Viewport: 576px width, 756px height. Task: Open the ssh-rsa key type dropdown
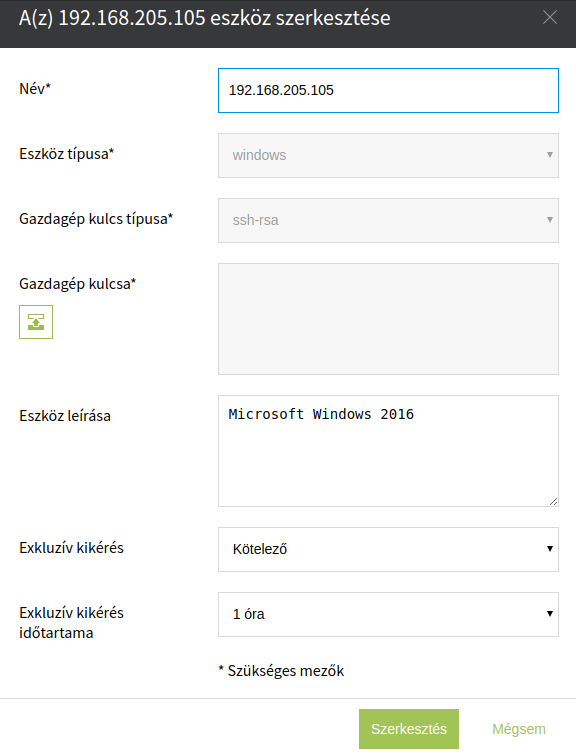388,220
